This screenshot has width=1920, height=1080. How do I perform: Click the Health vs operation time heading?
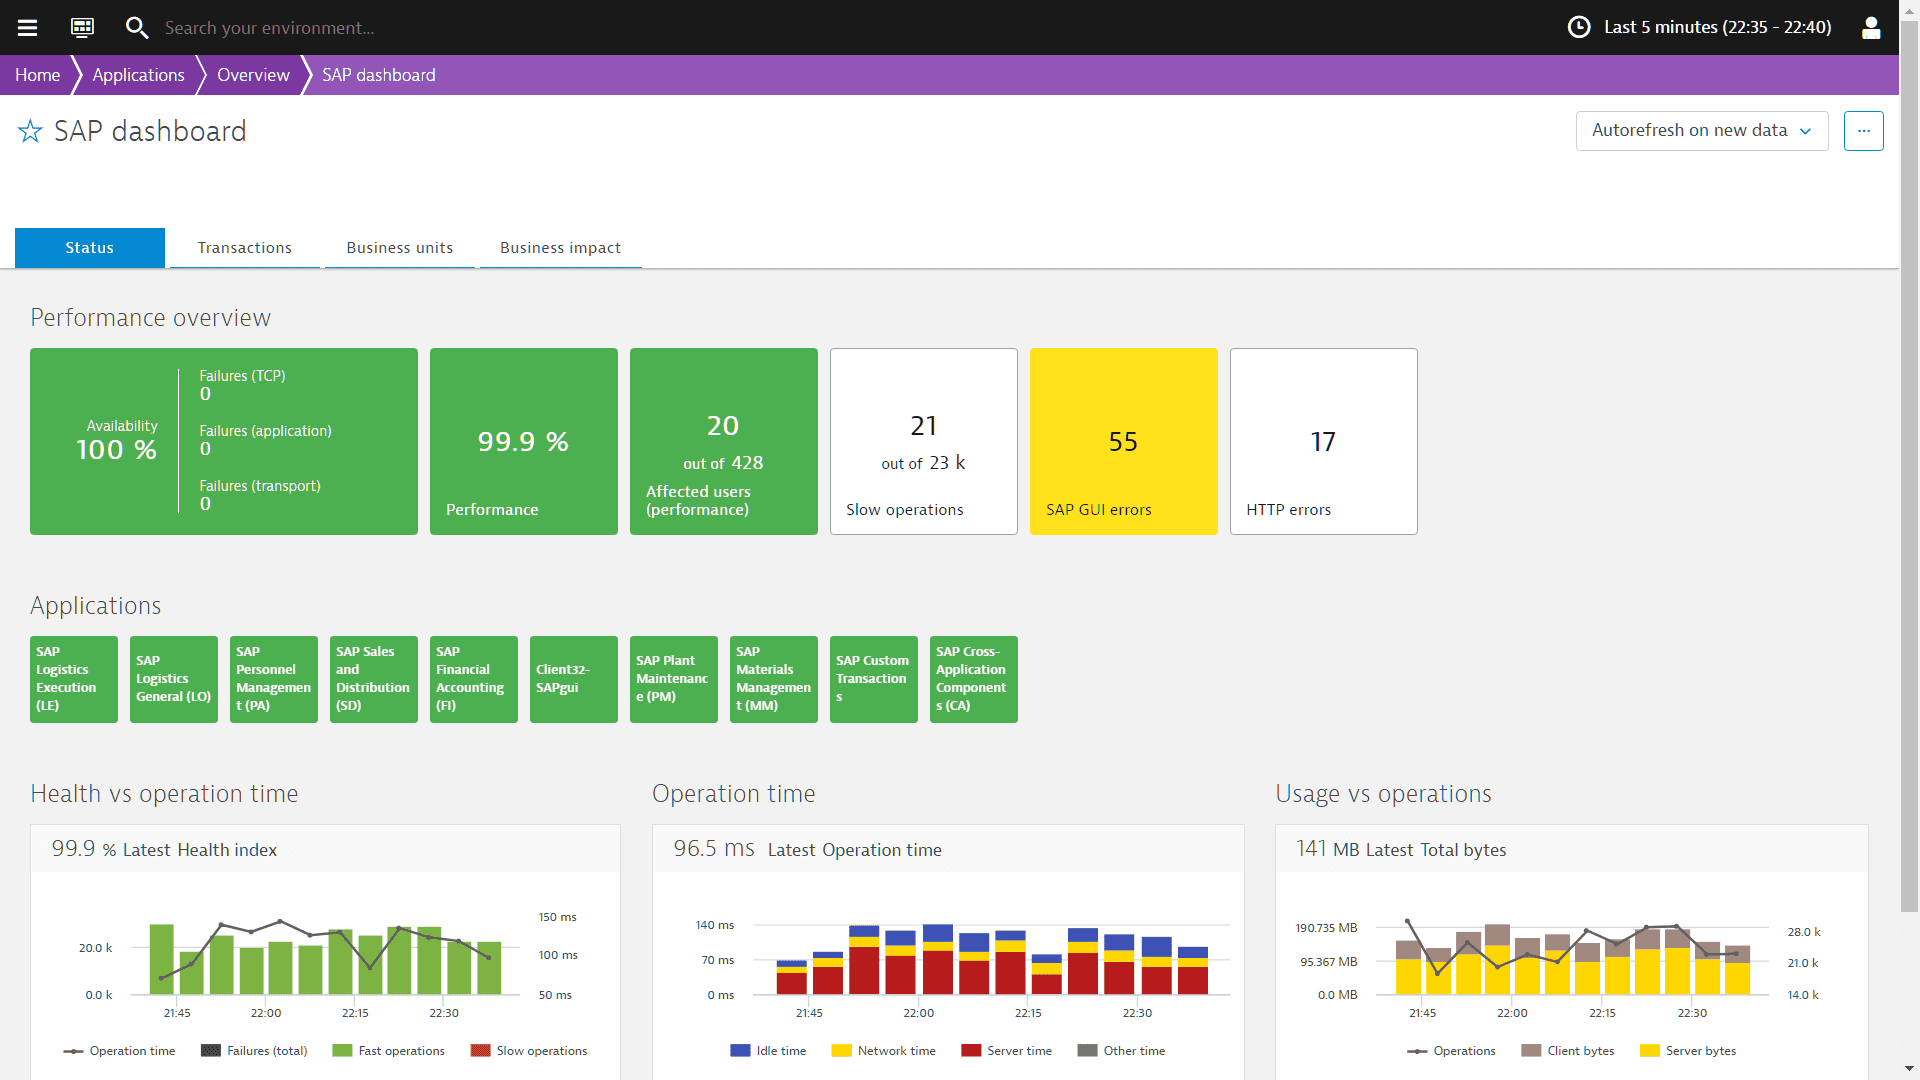[164, 794]
